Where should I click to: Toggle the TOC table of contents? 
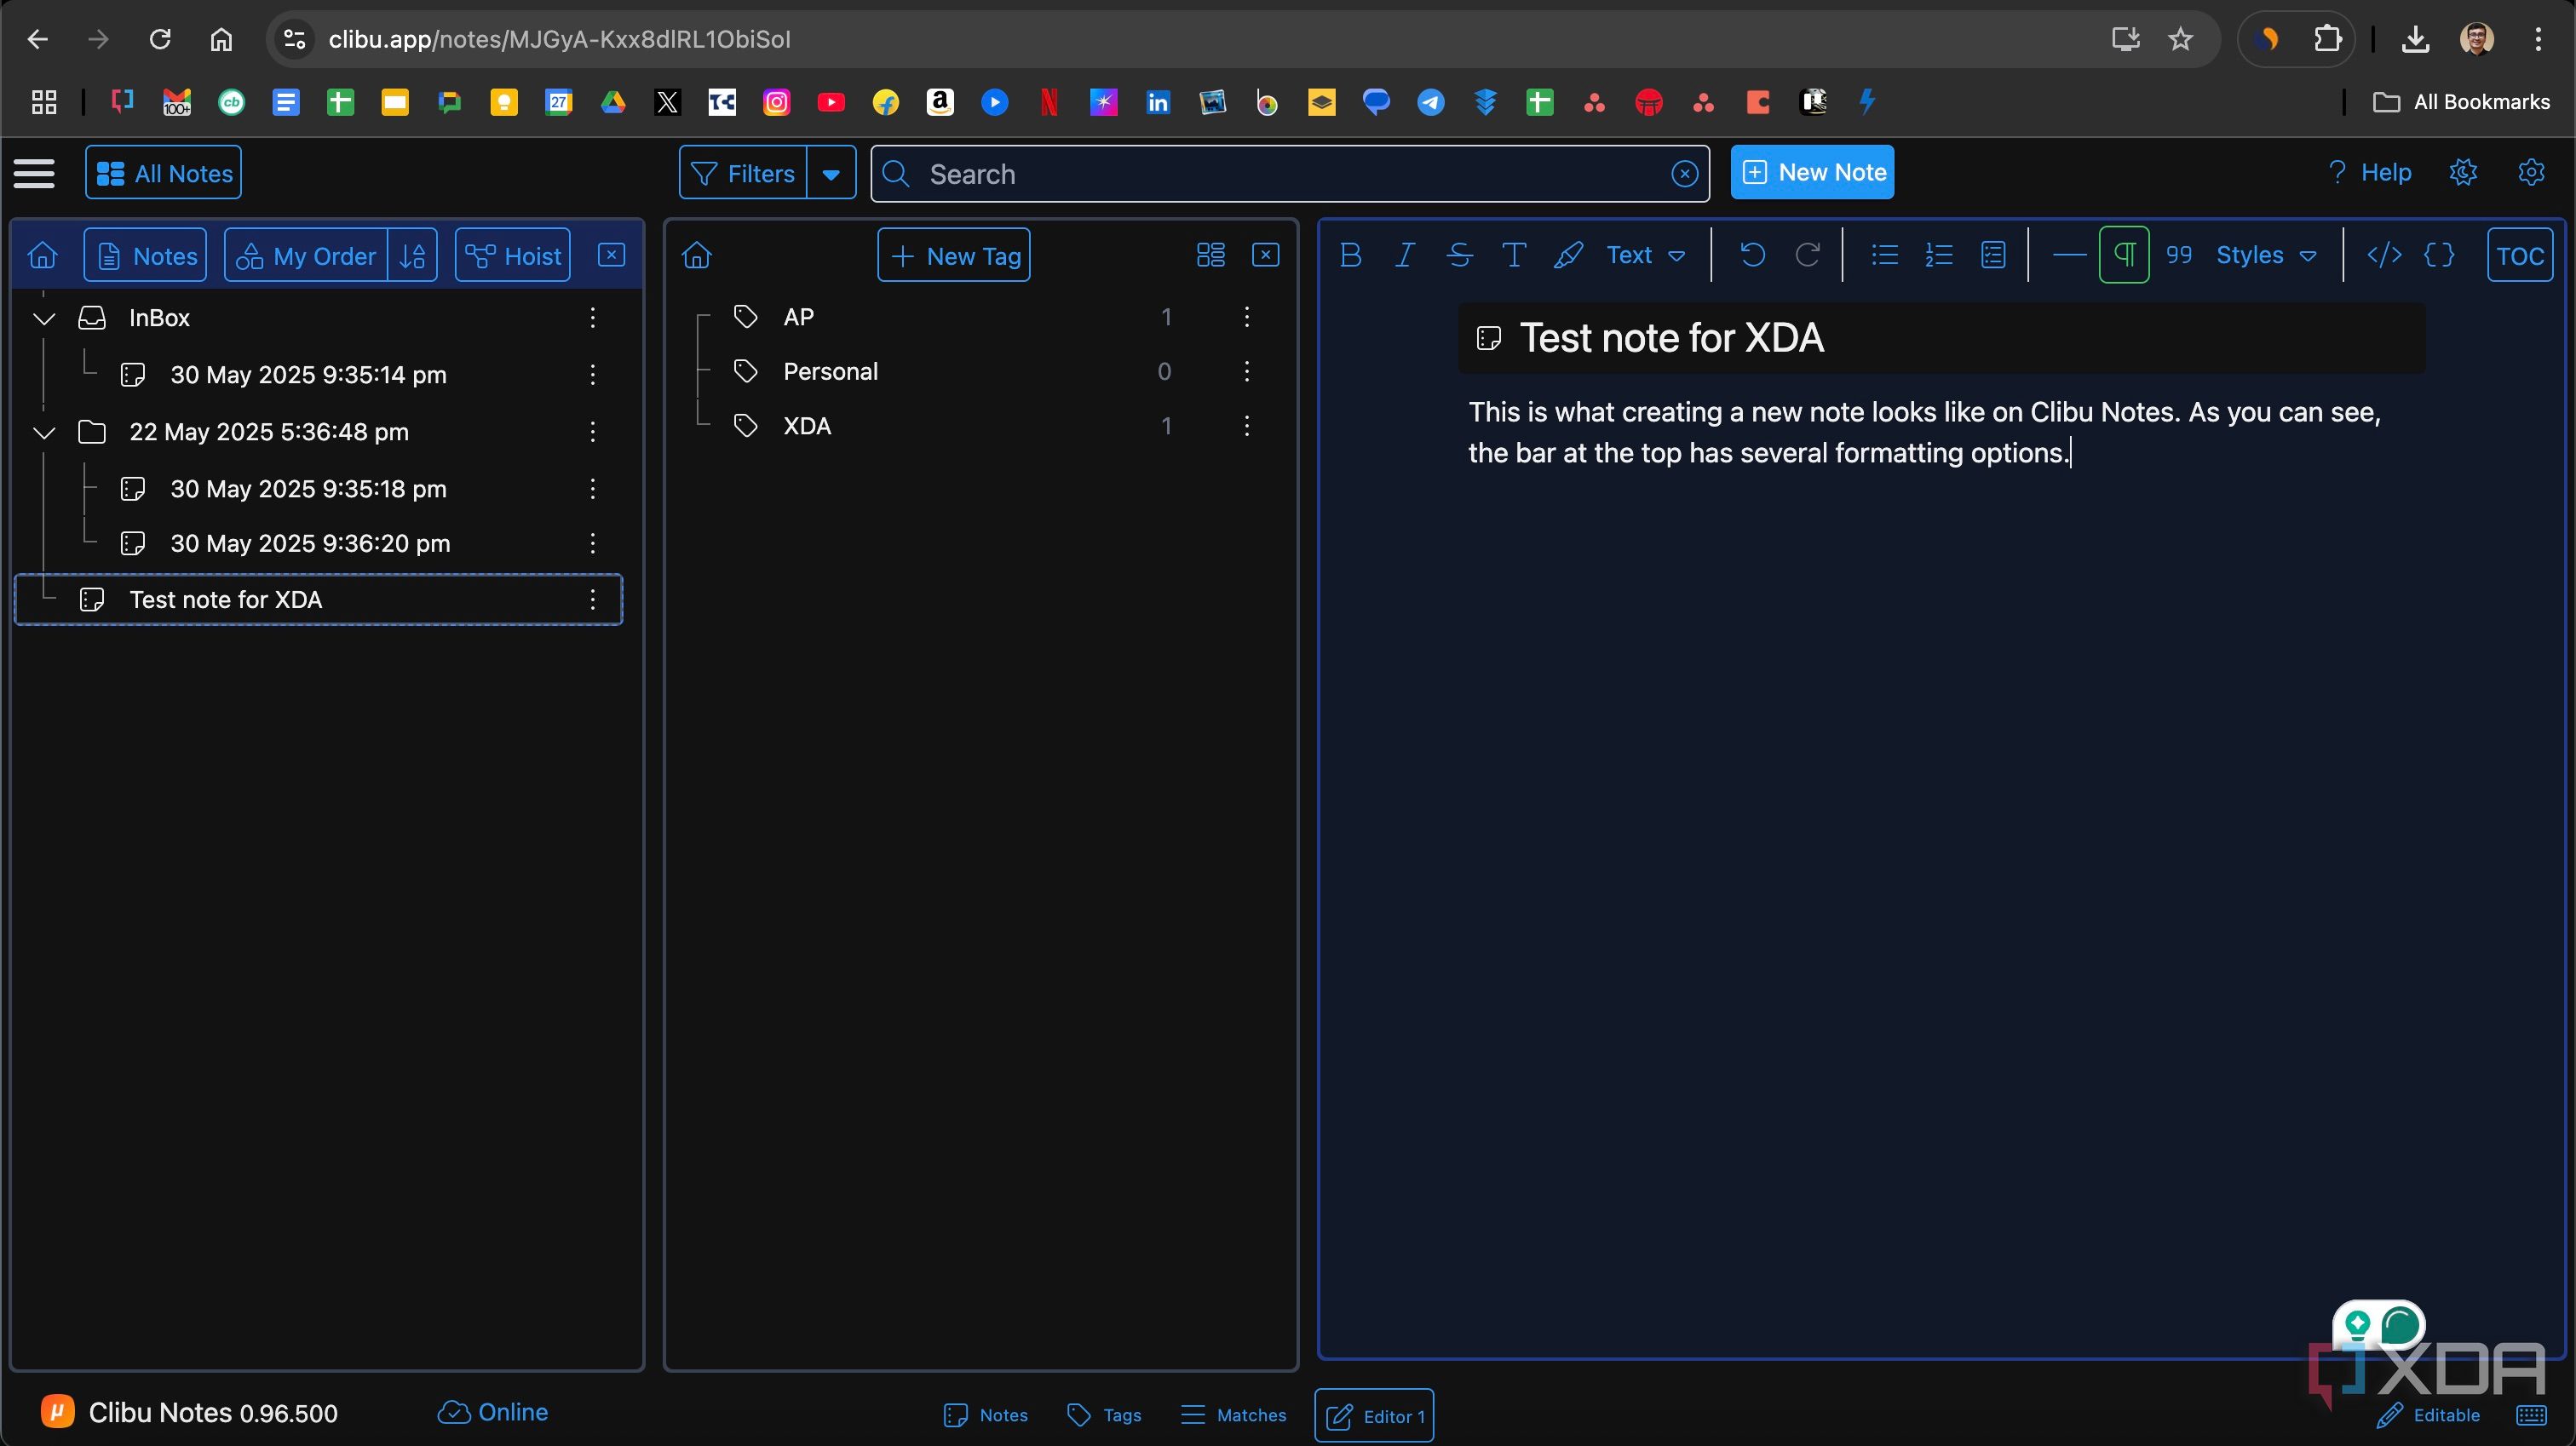pyautogui.click(x=2520, y=256)
